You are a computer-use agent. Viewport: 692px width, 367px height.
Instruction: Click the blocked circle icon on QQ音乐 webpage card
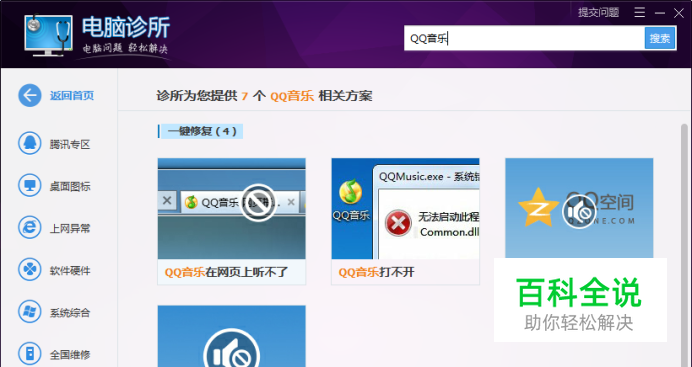259,202
